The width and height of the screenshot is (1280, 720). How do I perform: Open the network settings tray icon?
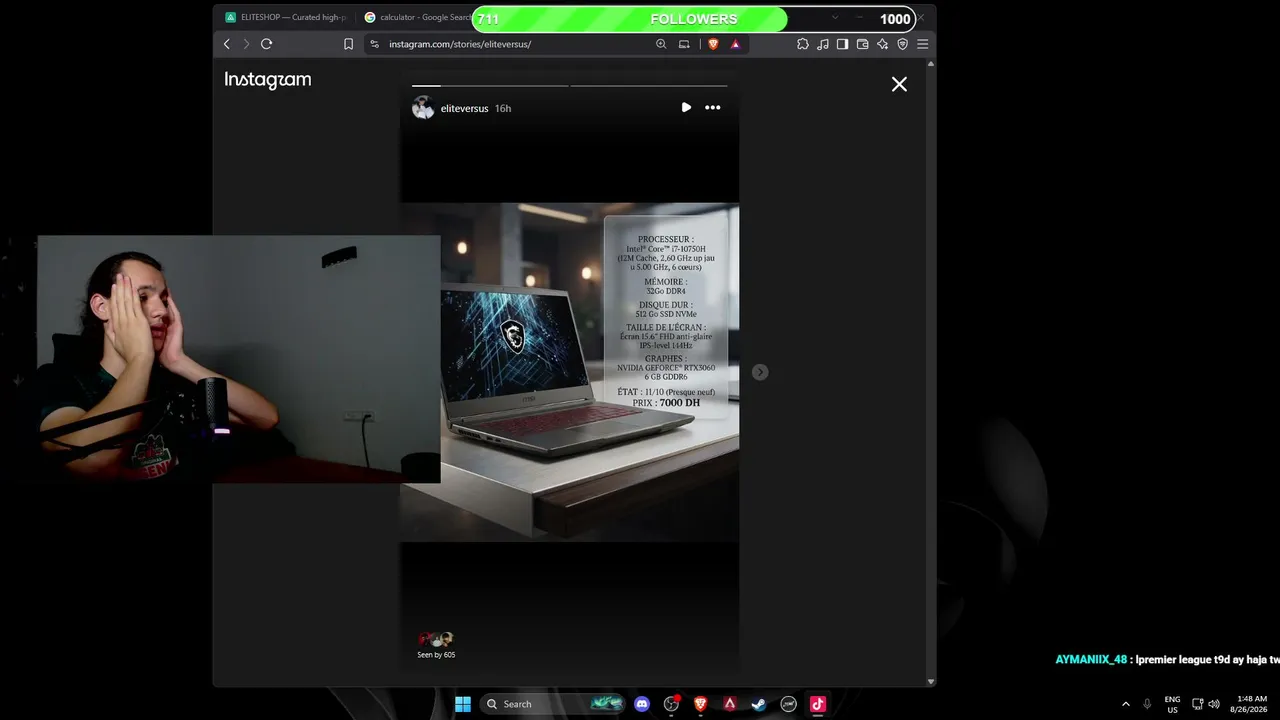(1198, 704)
